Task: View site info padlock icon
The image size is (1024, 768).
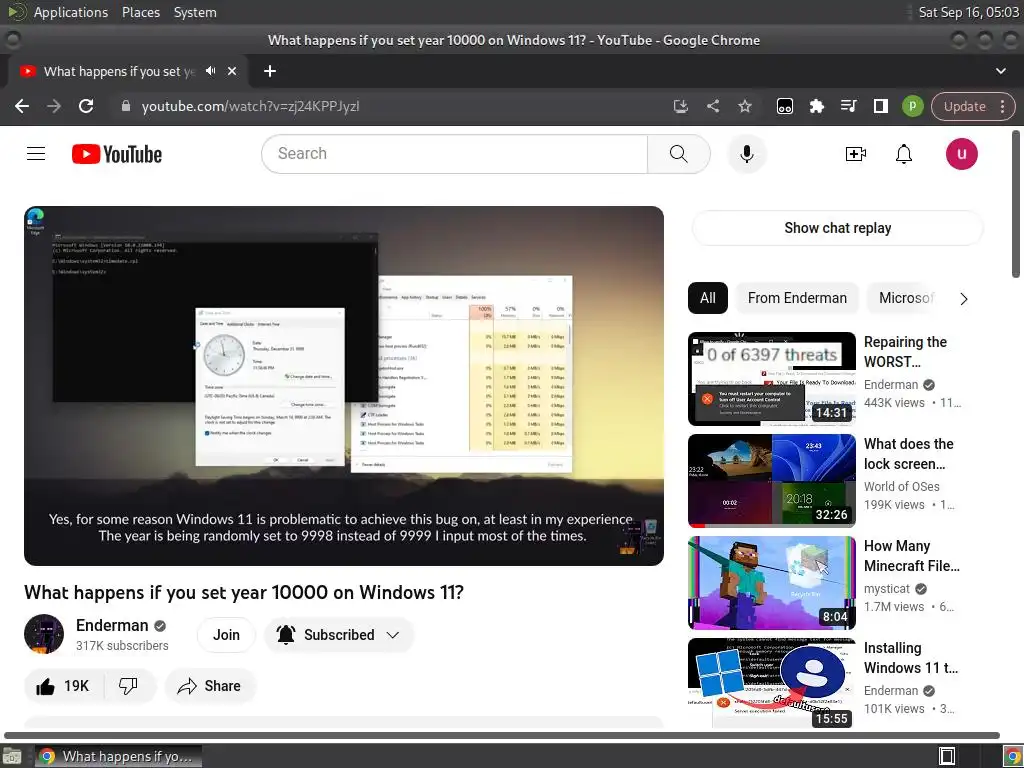Action: [126, 106]
